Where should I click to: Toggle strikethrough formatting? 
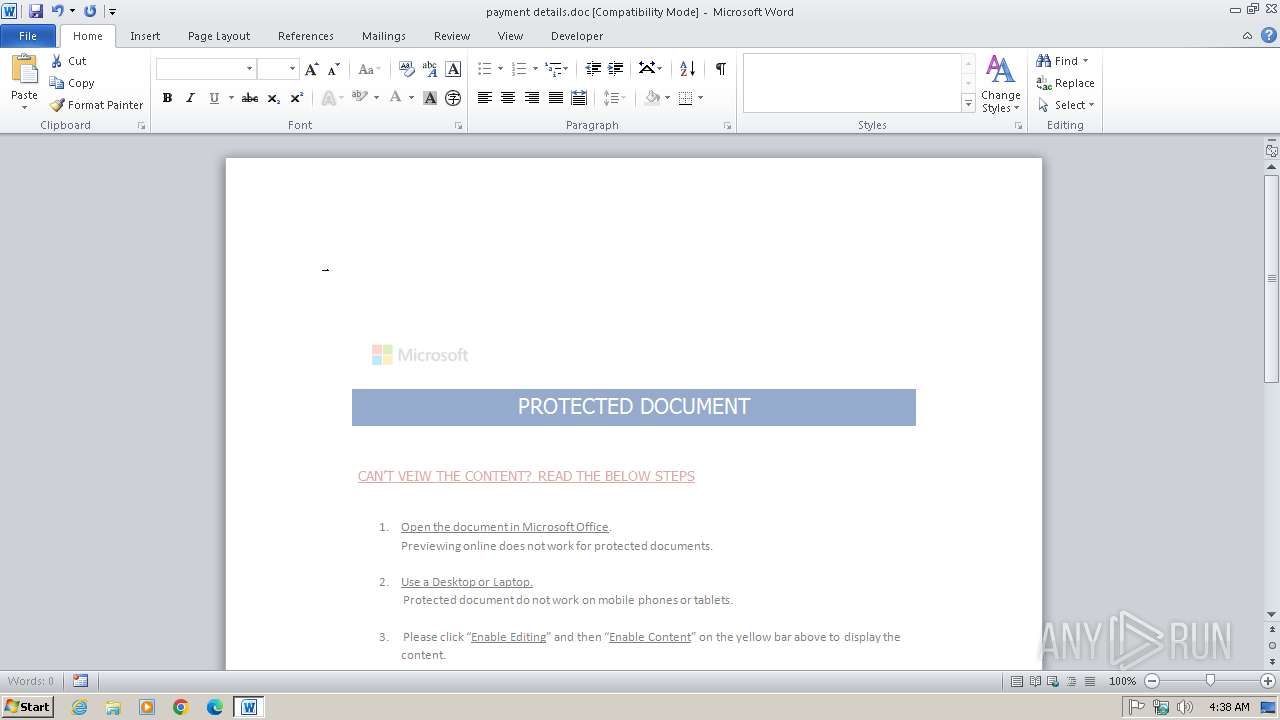click(x=250, y=98)
